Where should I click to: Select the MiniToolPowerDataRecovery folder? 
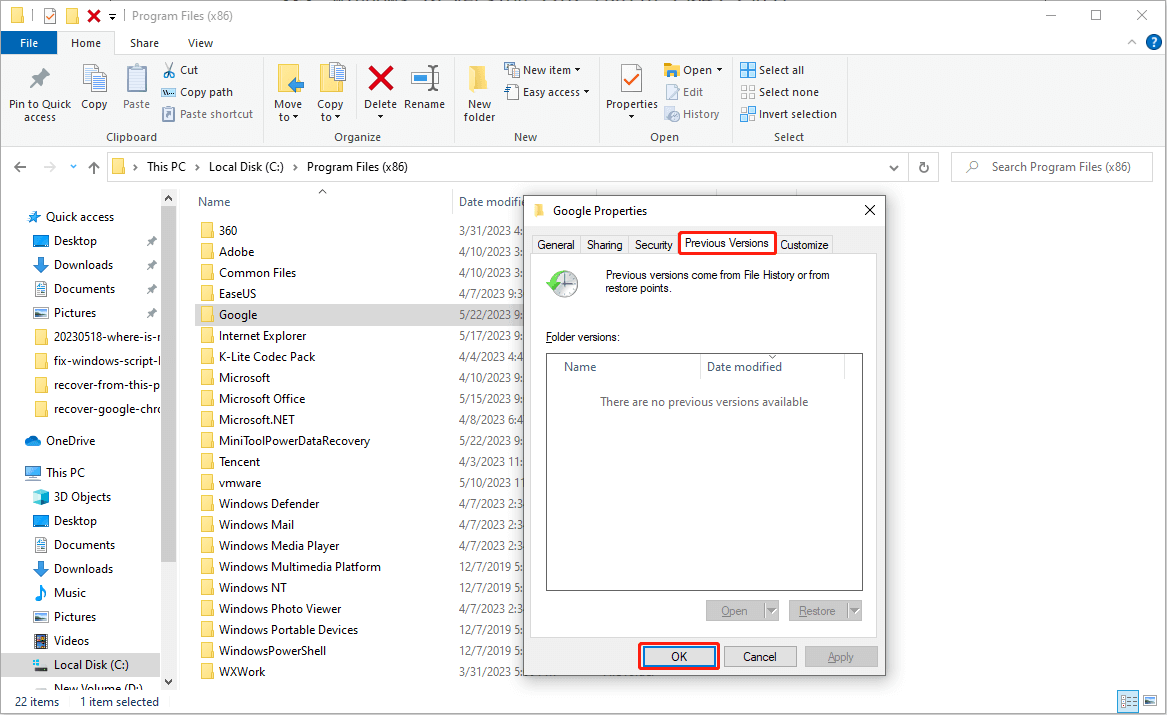294,441
